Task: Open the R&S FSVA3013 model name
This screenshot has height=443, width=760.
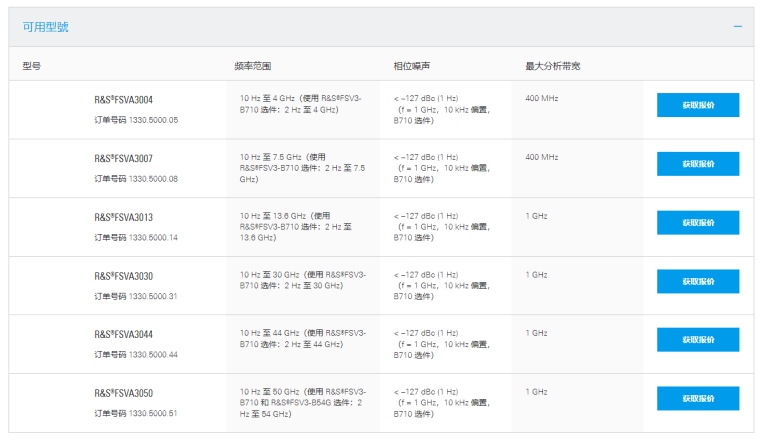Action: tap(124, 217)
